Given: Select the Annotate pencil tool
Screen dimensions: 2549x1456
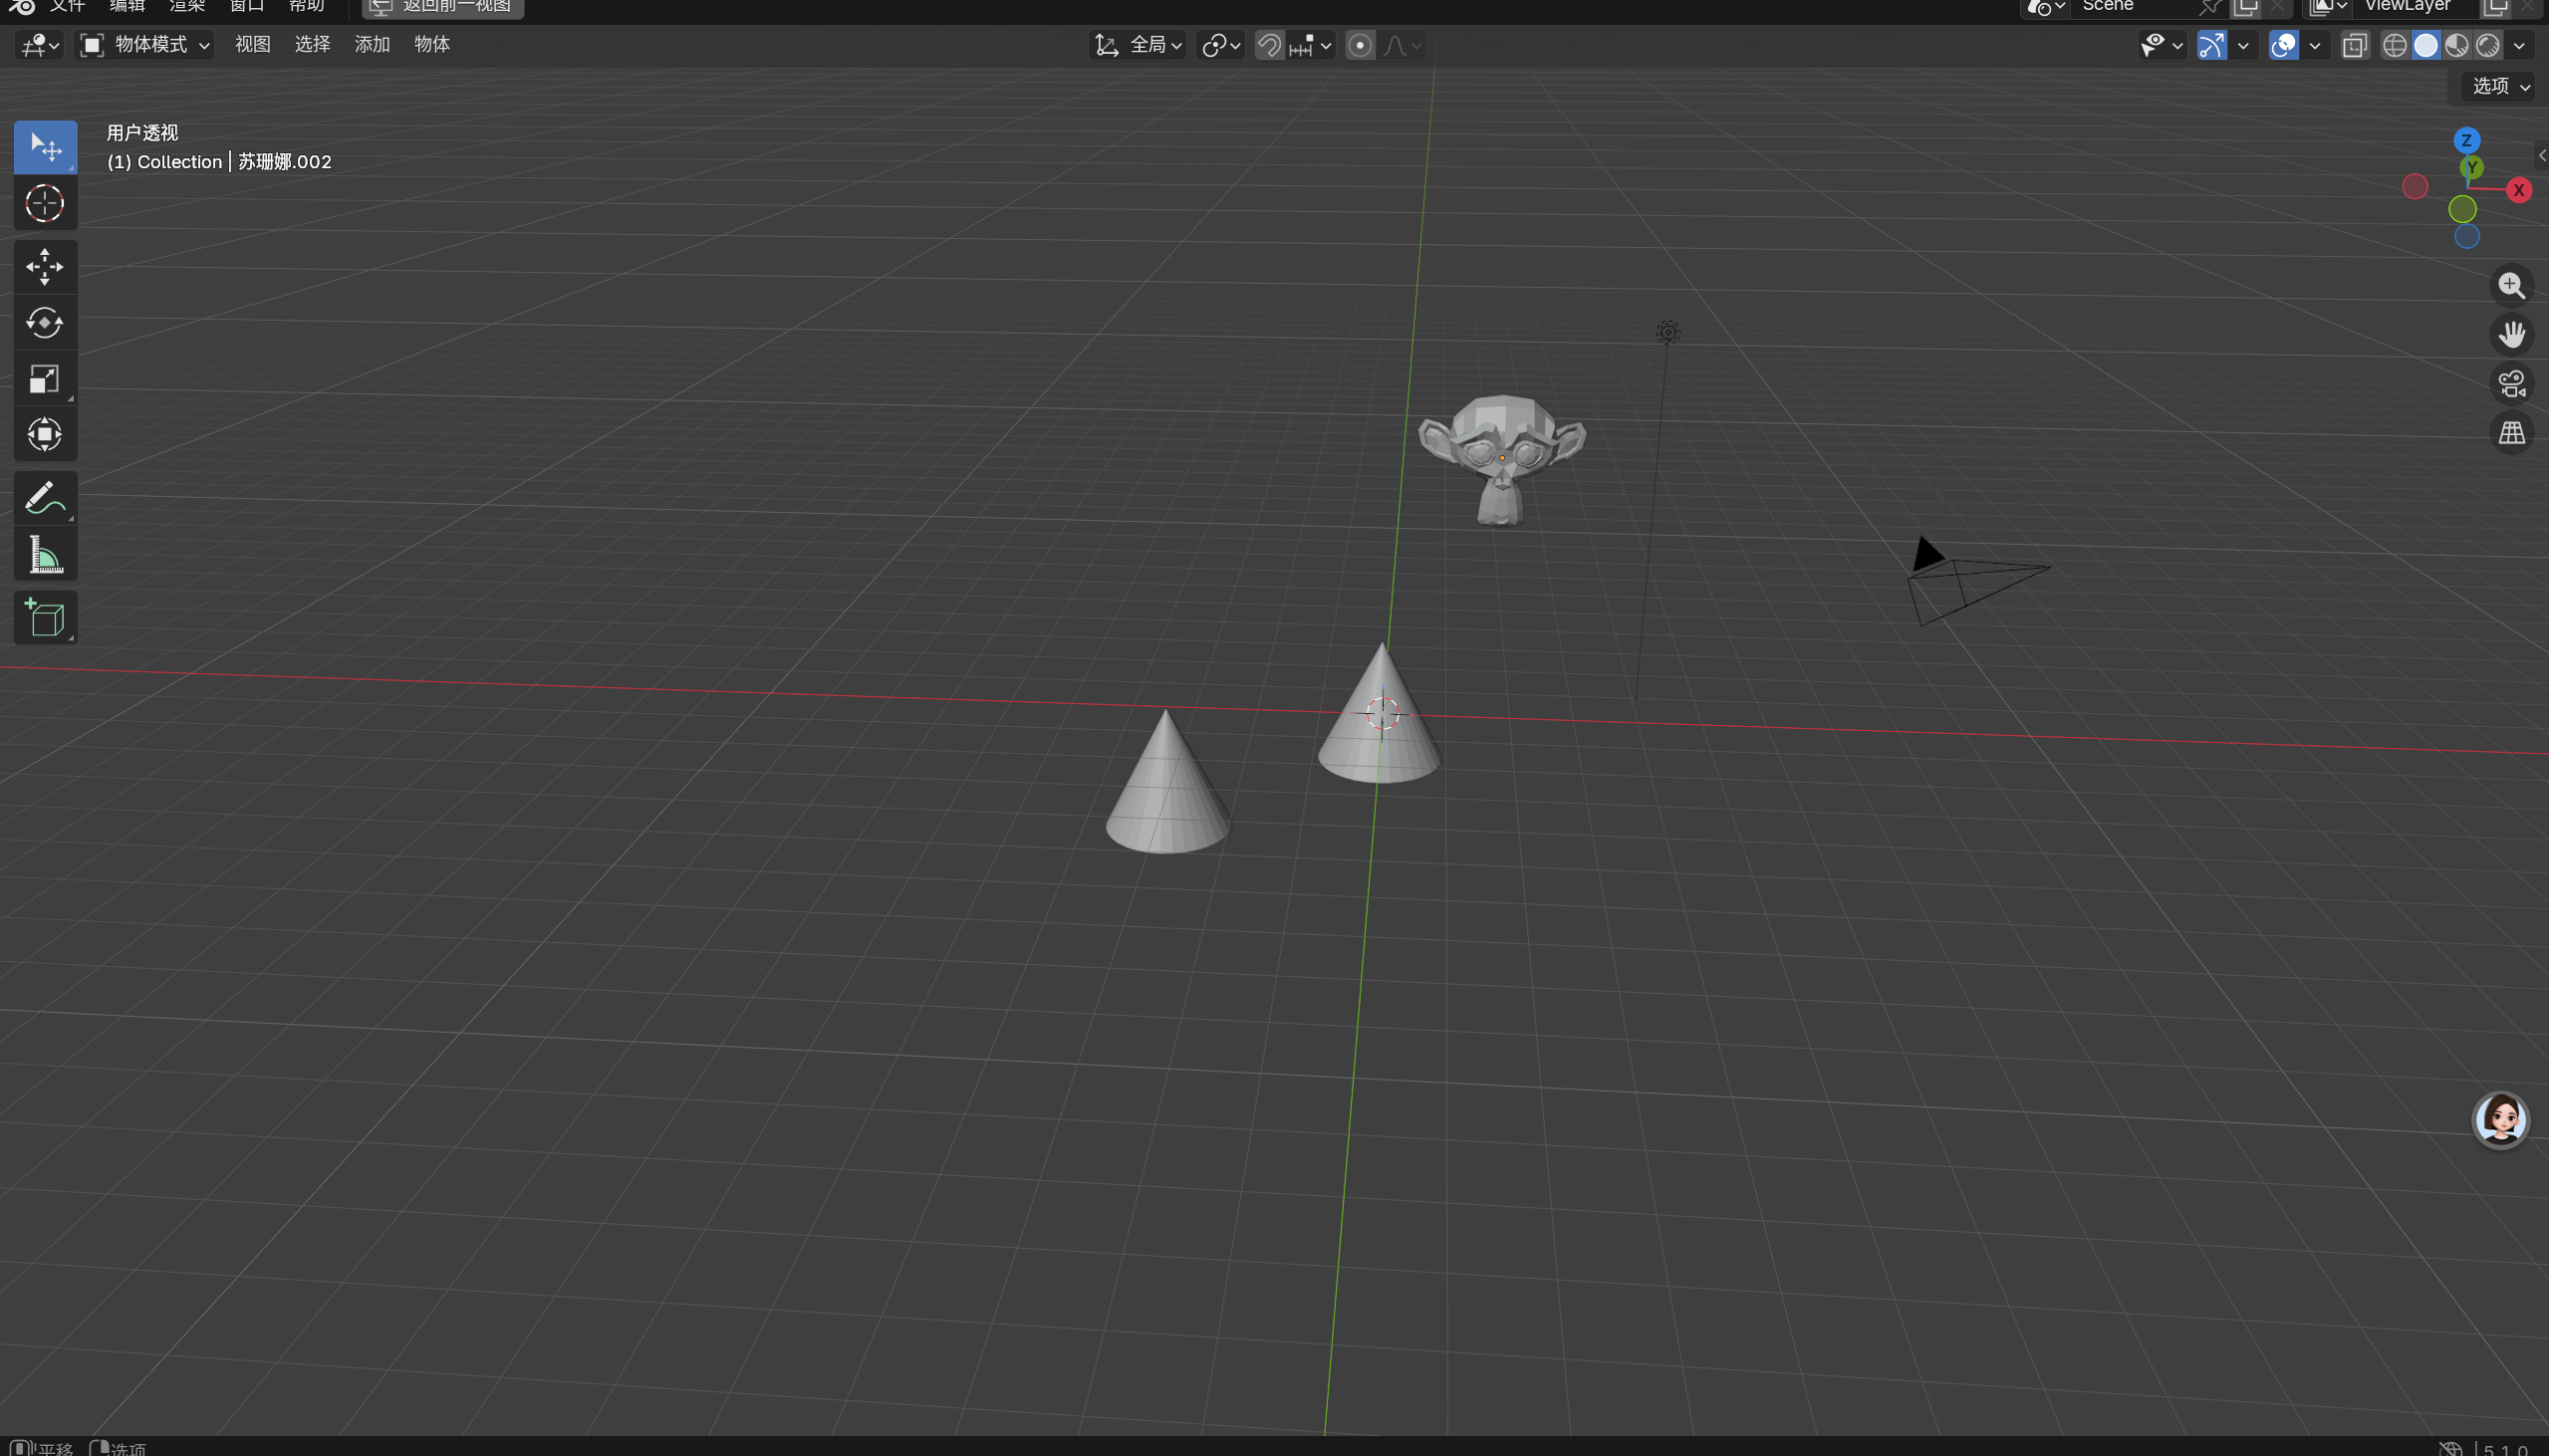Looking at the screenshot, I should [45, 498].
